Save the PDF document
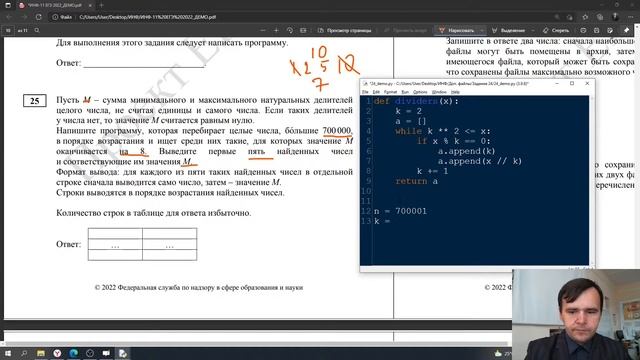The width and height of the screenshot is (640, 360). click(x=596, y=30)
